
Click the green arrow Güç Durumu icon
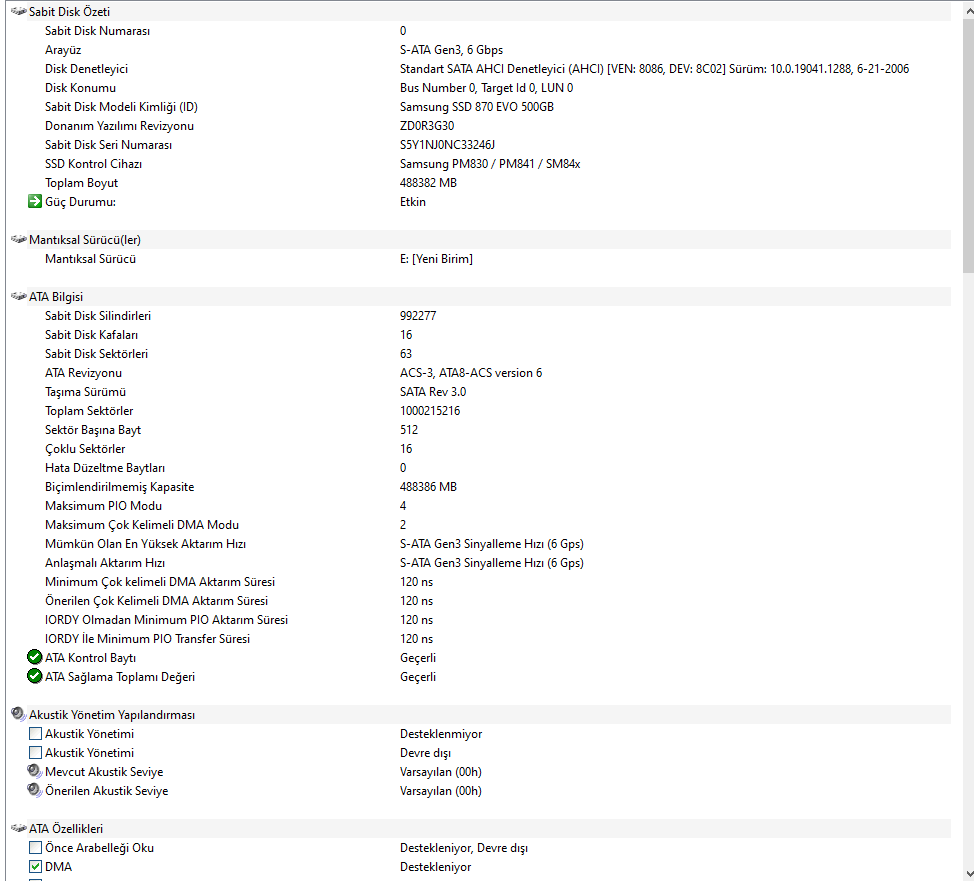[35, 201]
